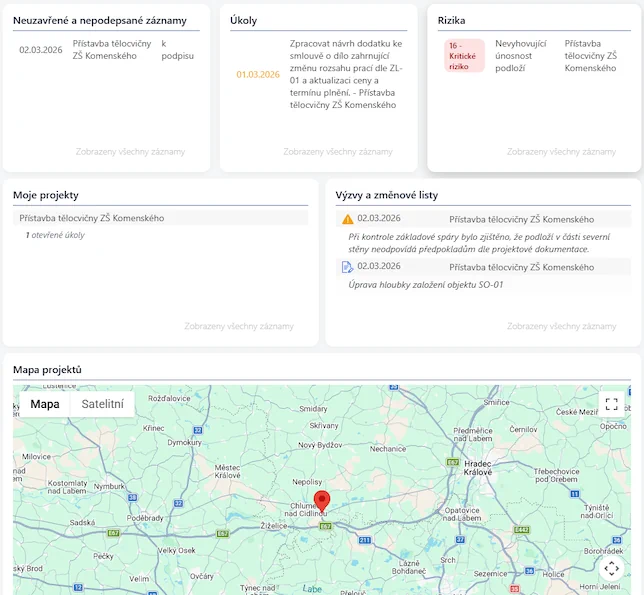The width and height of the screenshot is (644, 595).
Task: Open Přístavba tělocvičny project in Moje projekty
Action: [91, 218]
